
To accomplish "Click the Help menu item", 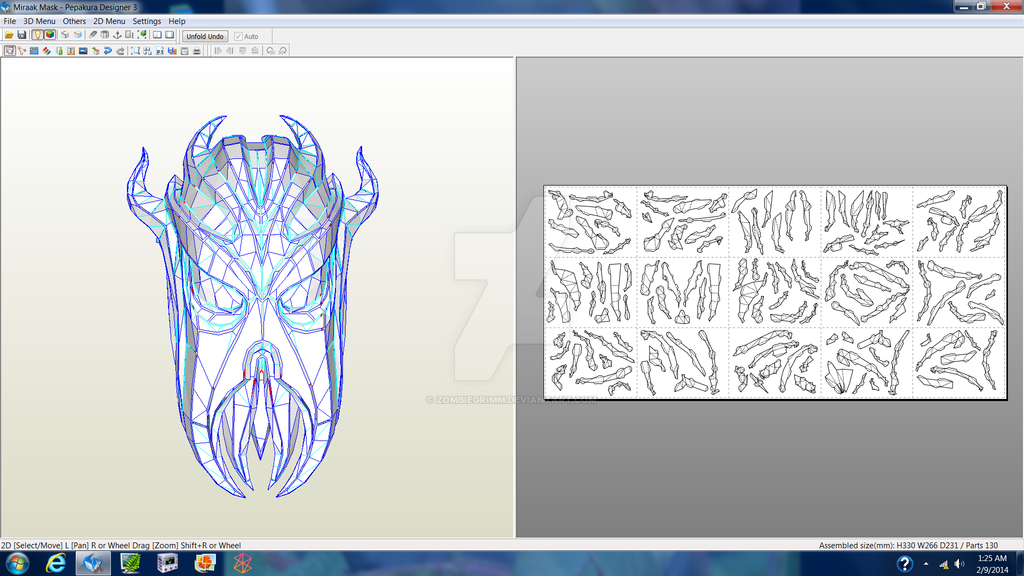I will (177, 21).
